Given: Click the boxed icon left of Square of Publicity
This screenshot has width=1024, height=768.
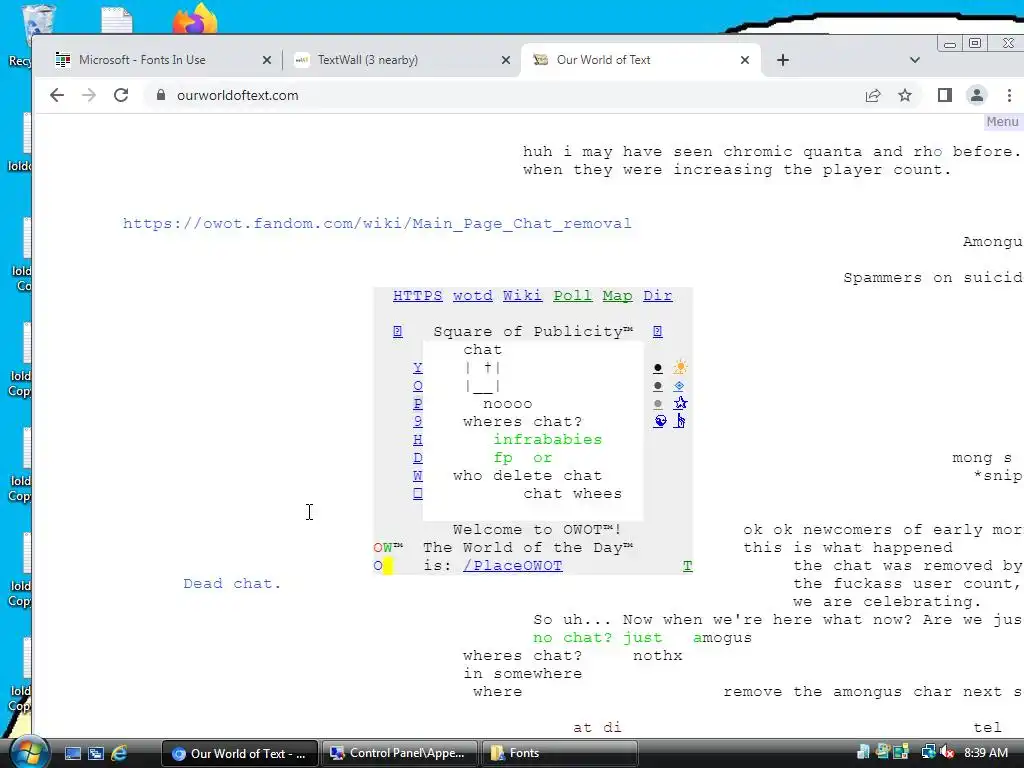Looking at the screenshot, I should pyautogui.click(x=398, y=332).
